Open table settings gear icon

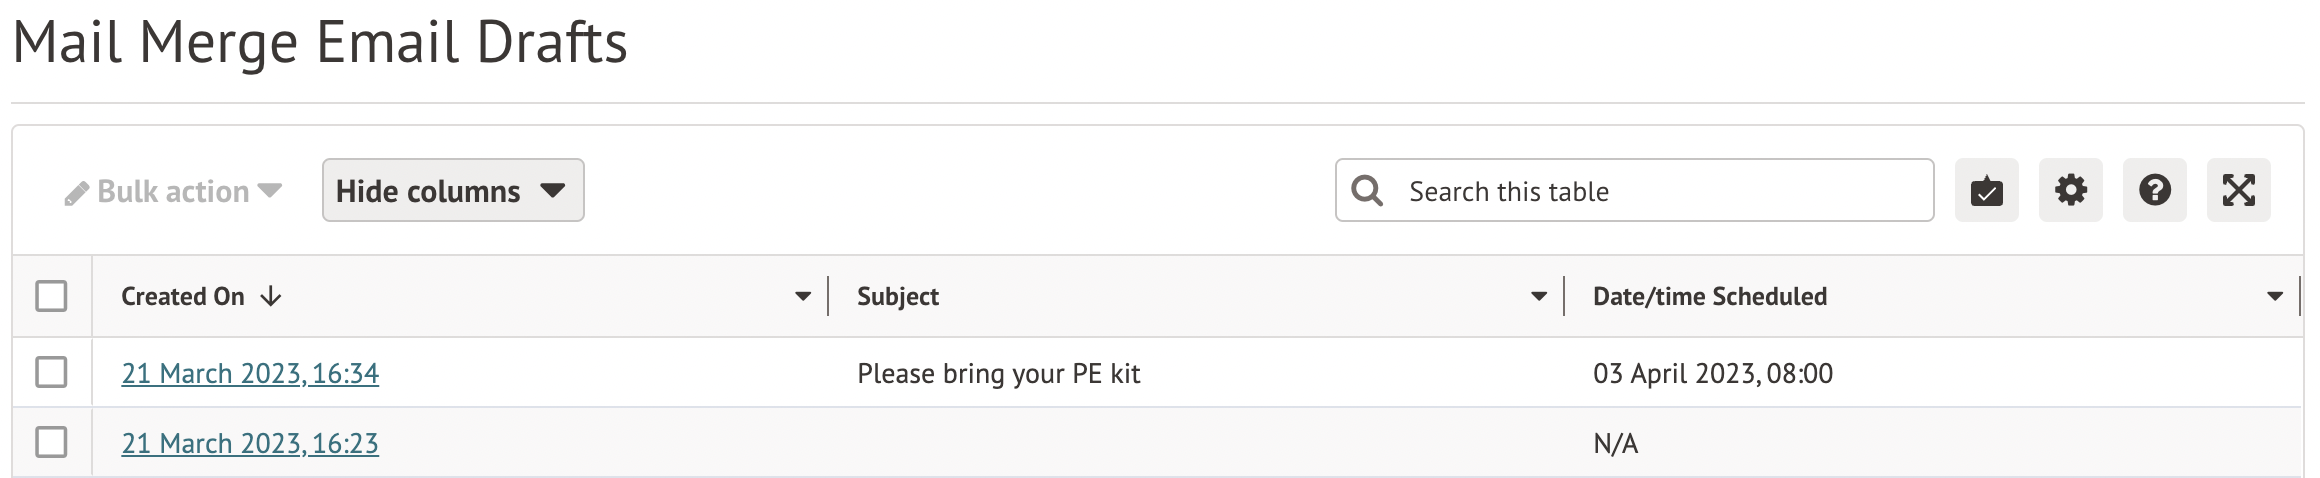[x=2070, y=190]
